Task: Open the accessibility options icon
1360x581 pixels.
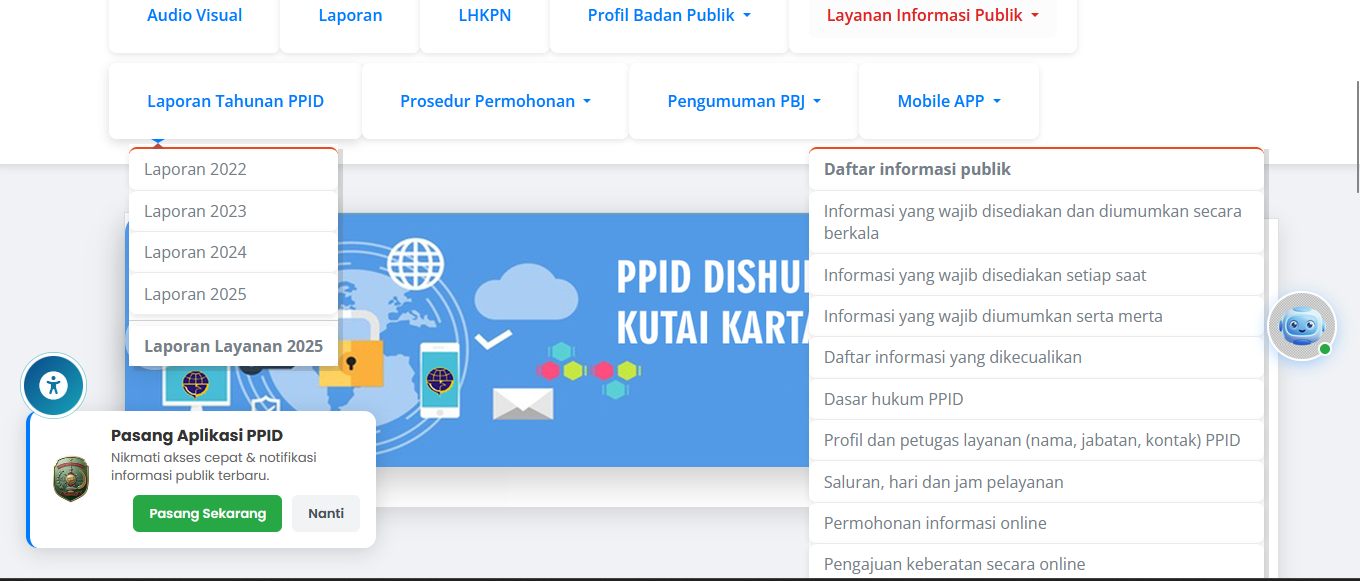Action: click(53, 385)
